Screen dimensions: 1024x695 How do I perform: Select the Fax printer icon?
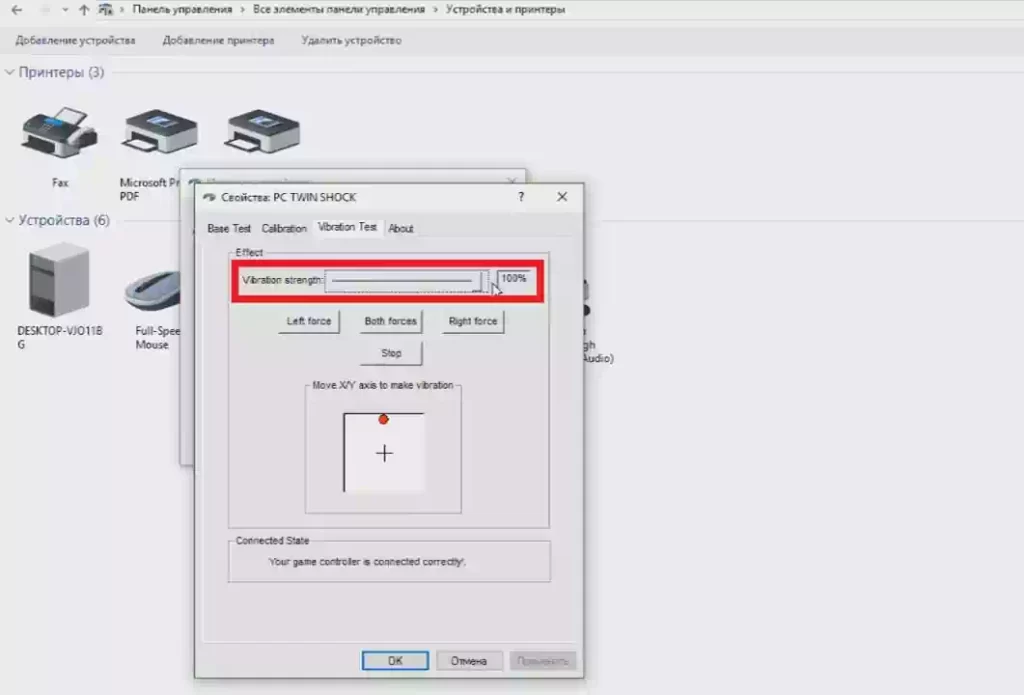pos(59,135)
